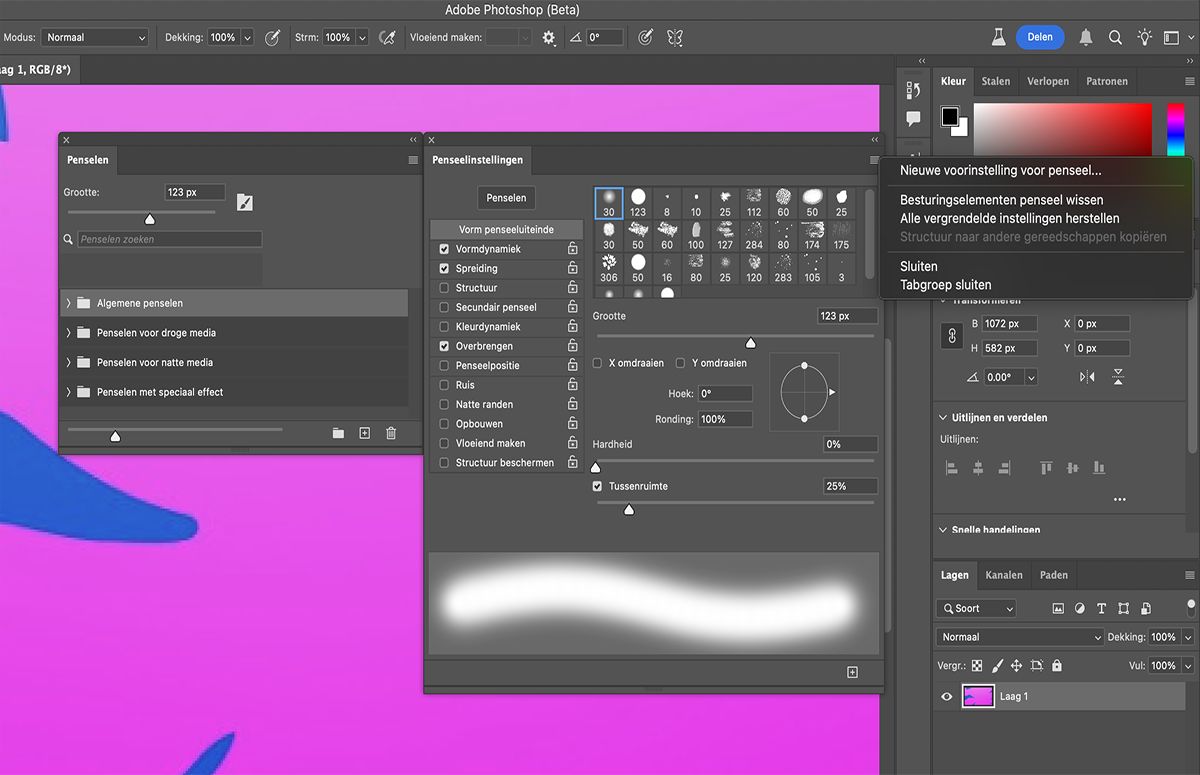This screenshot has width=1200, height=775.
Task: Open beta flask icon in top bar
Action: [998, 37]
